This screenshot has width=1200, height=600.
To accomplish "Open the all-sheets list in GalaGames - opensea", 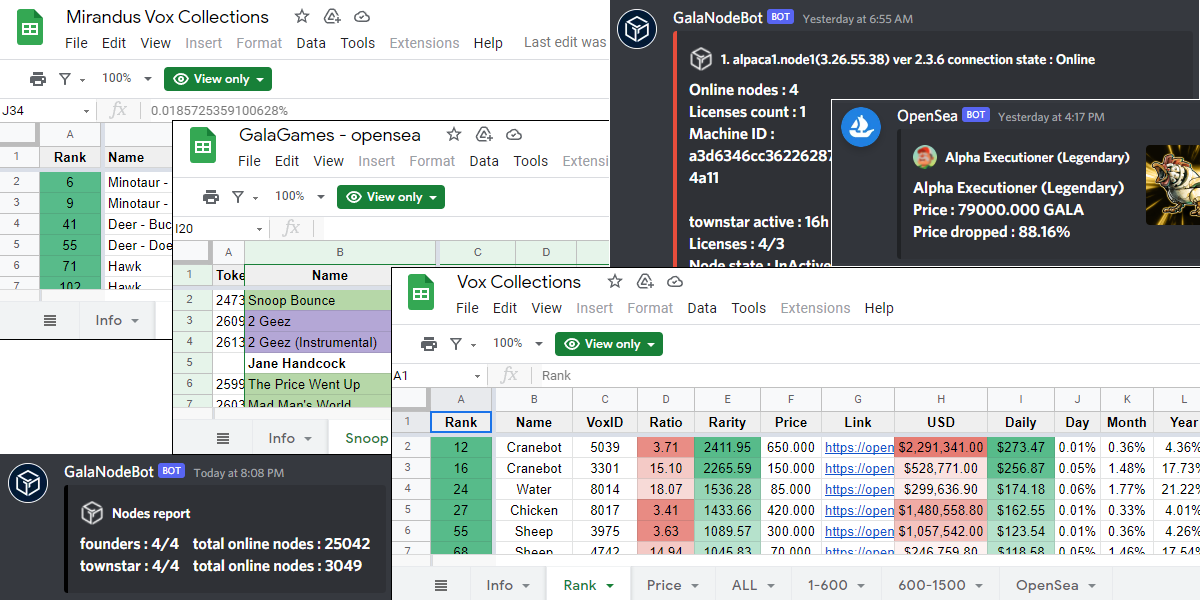I will pos(223,438).
